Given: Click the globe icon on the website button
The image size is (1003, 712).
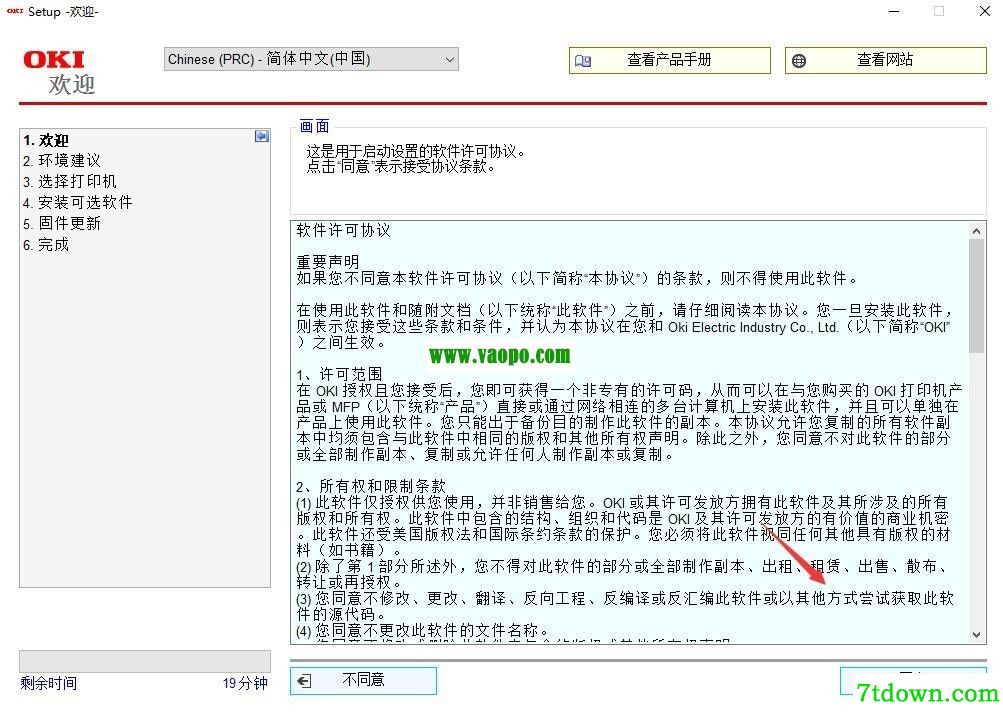Looking at the screenshot, I should pos(799,61).
